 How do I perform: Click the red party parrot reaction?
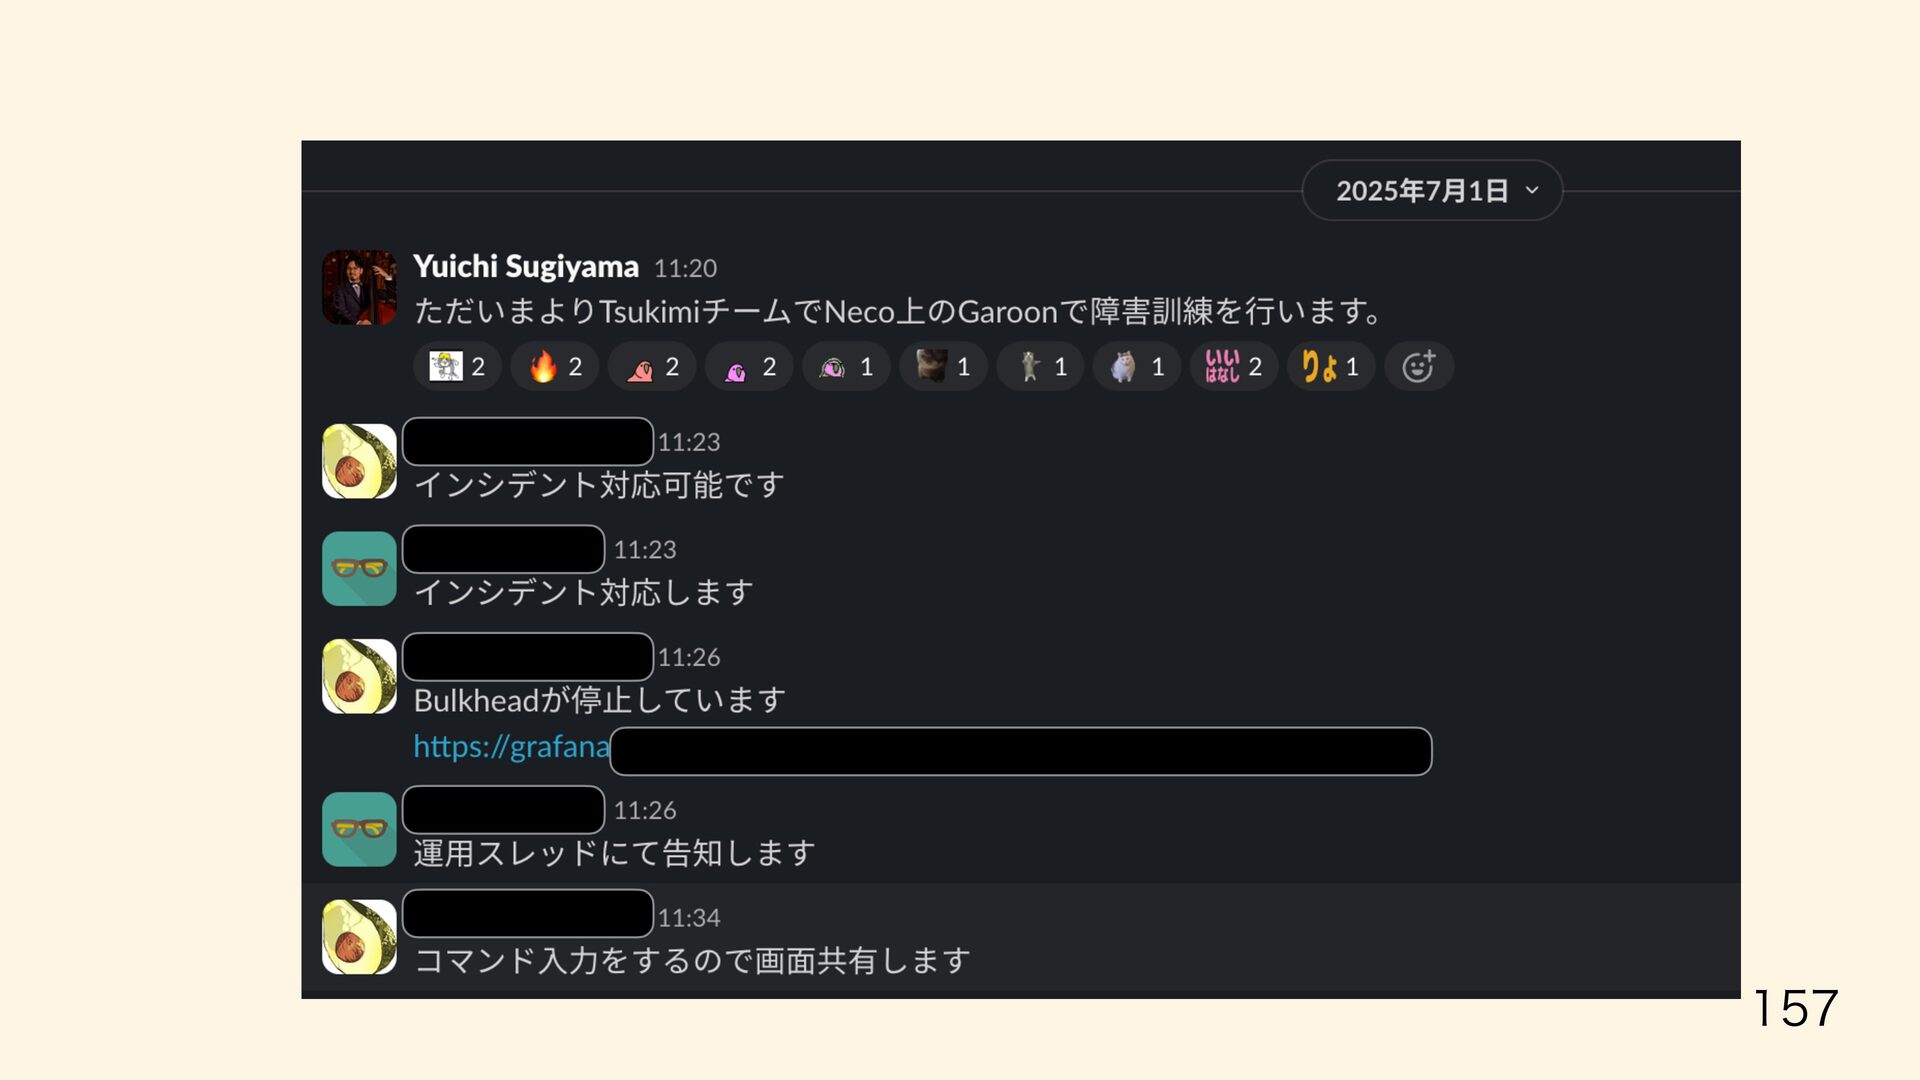pyautogui.click(x=652, y=367)
